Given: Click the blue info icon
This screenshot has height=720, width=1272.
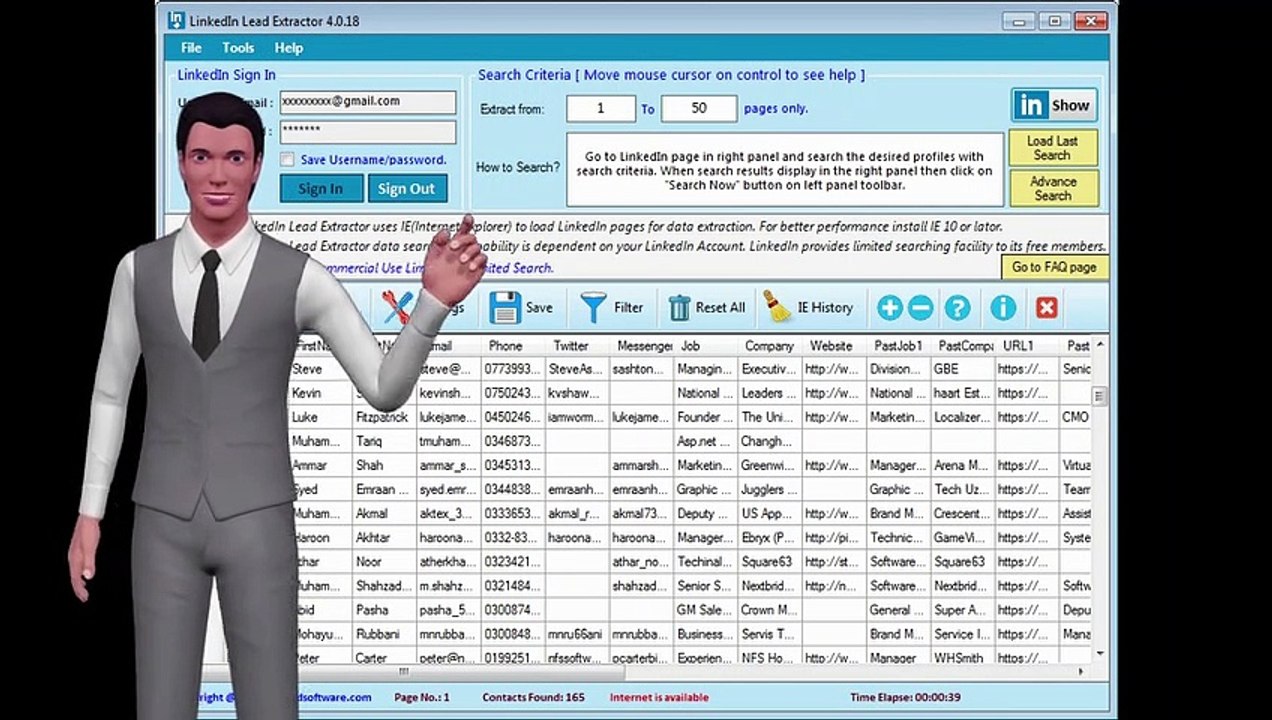Looking at the screenshot, I should (1003, 308).
